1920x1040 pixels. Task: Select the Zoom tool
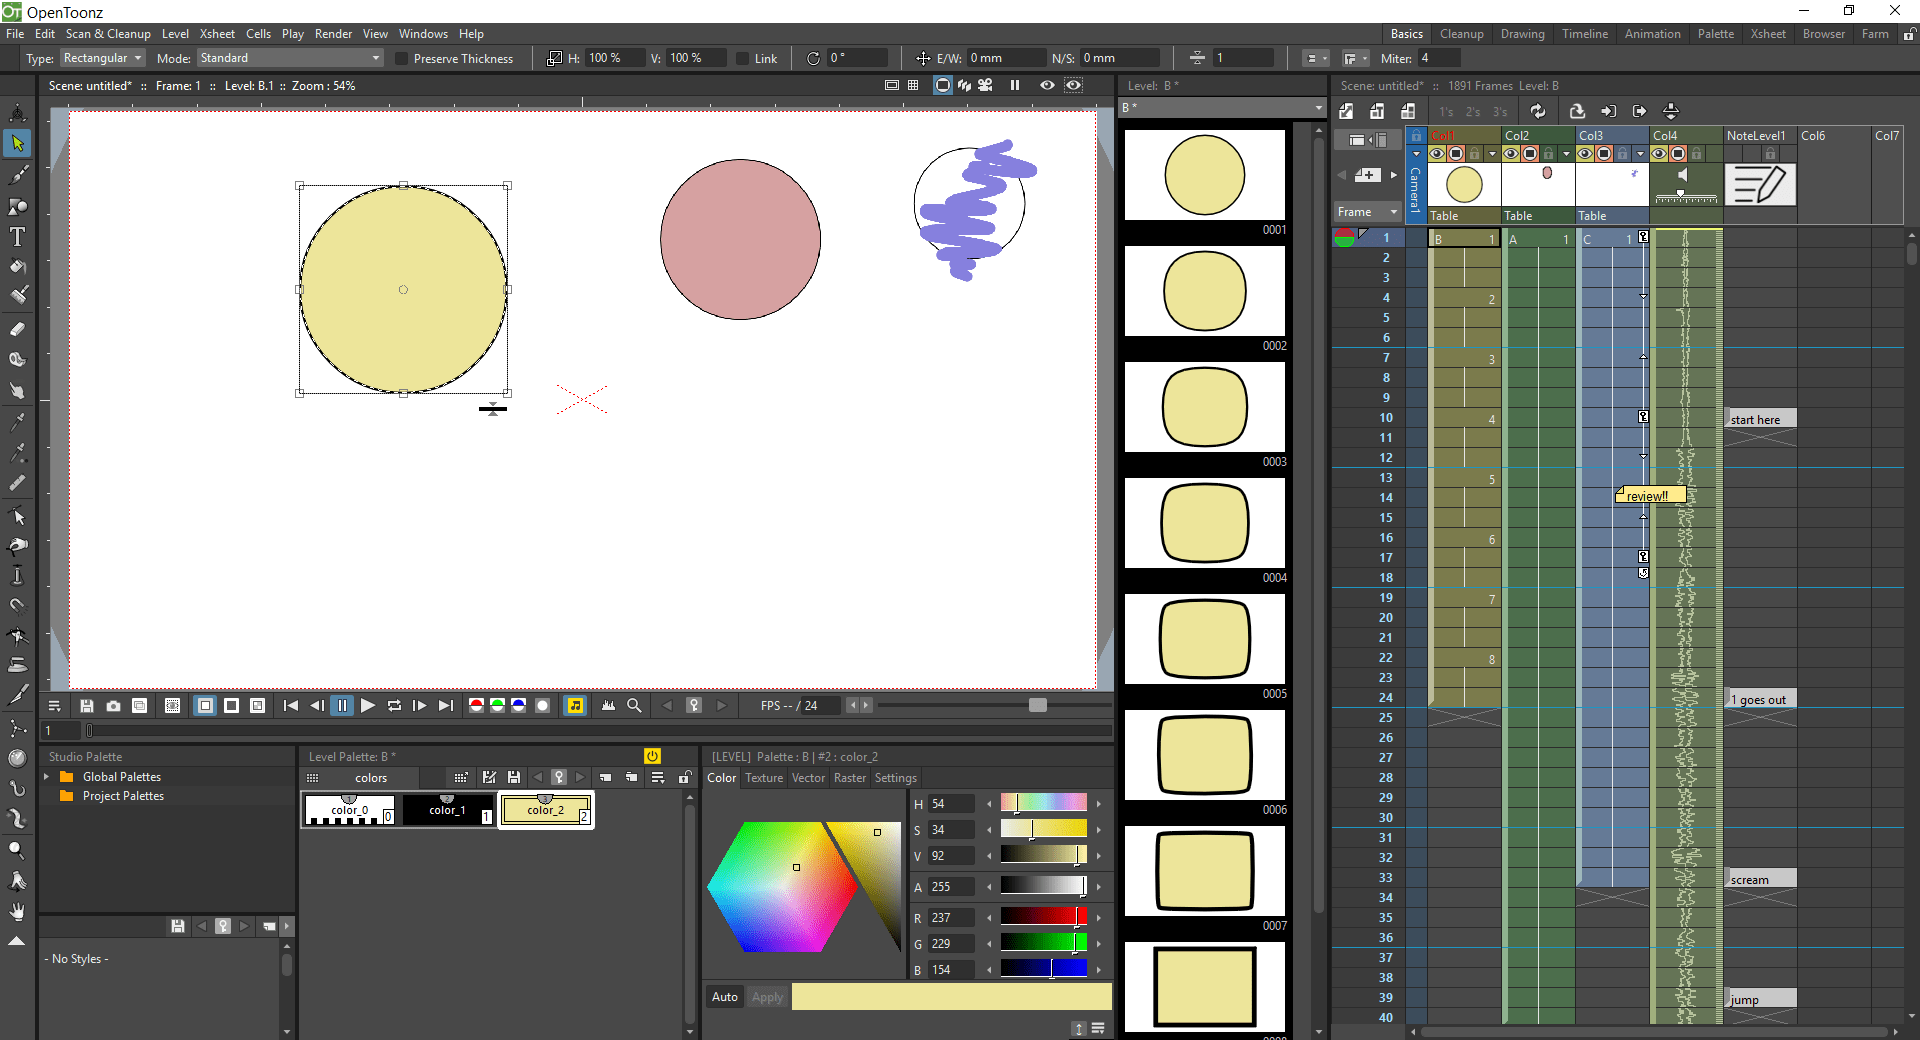point(17,850)
